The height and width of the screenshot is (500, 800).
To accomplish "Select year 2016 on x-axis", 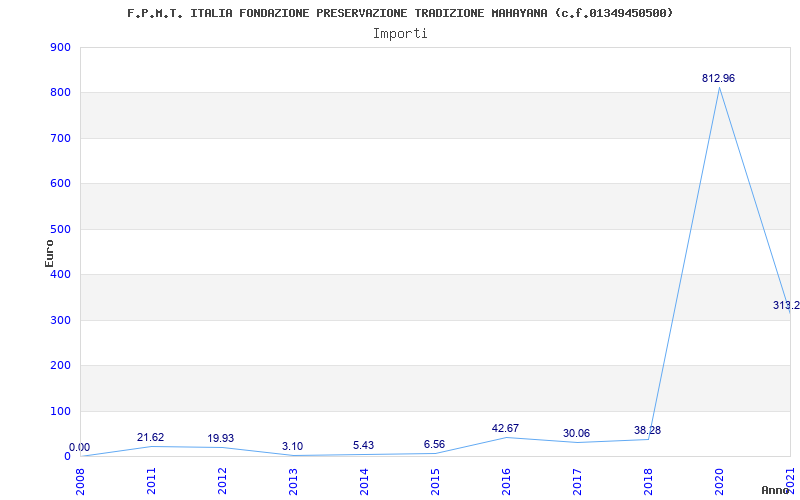I will 506,482.
